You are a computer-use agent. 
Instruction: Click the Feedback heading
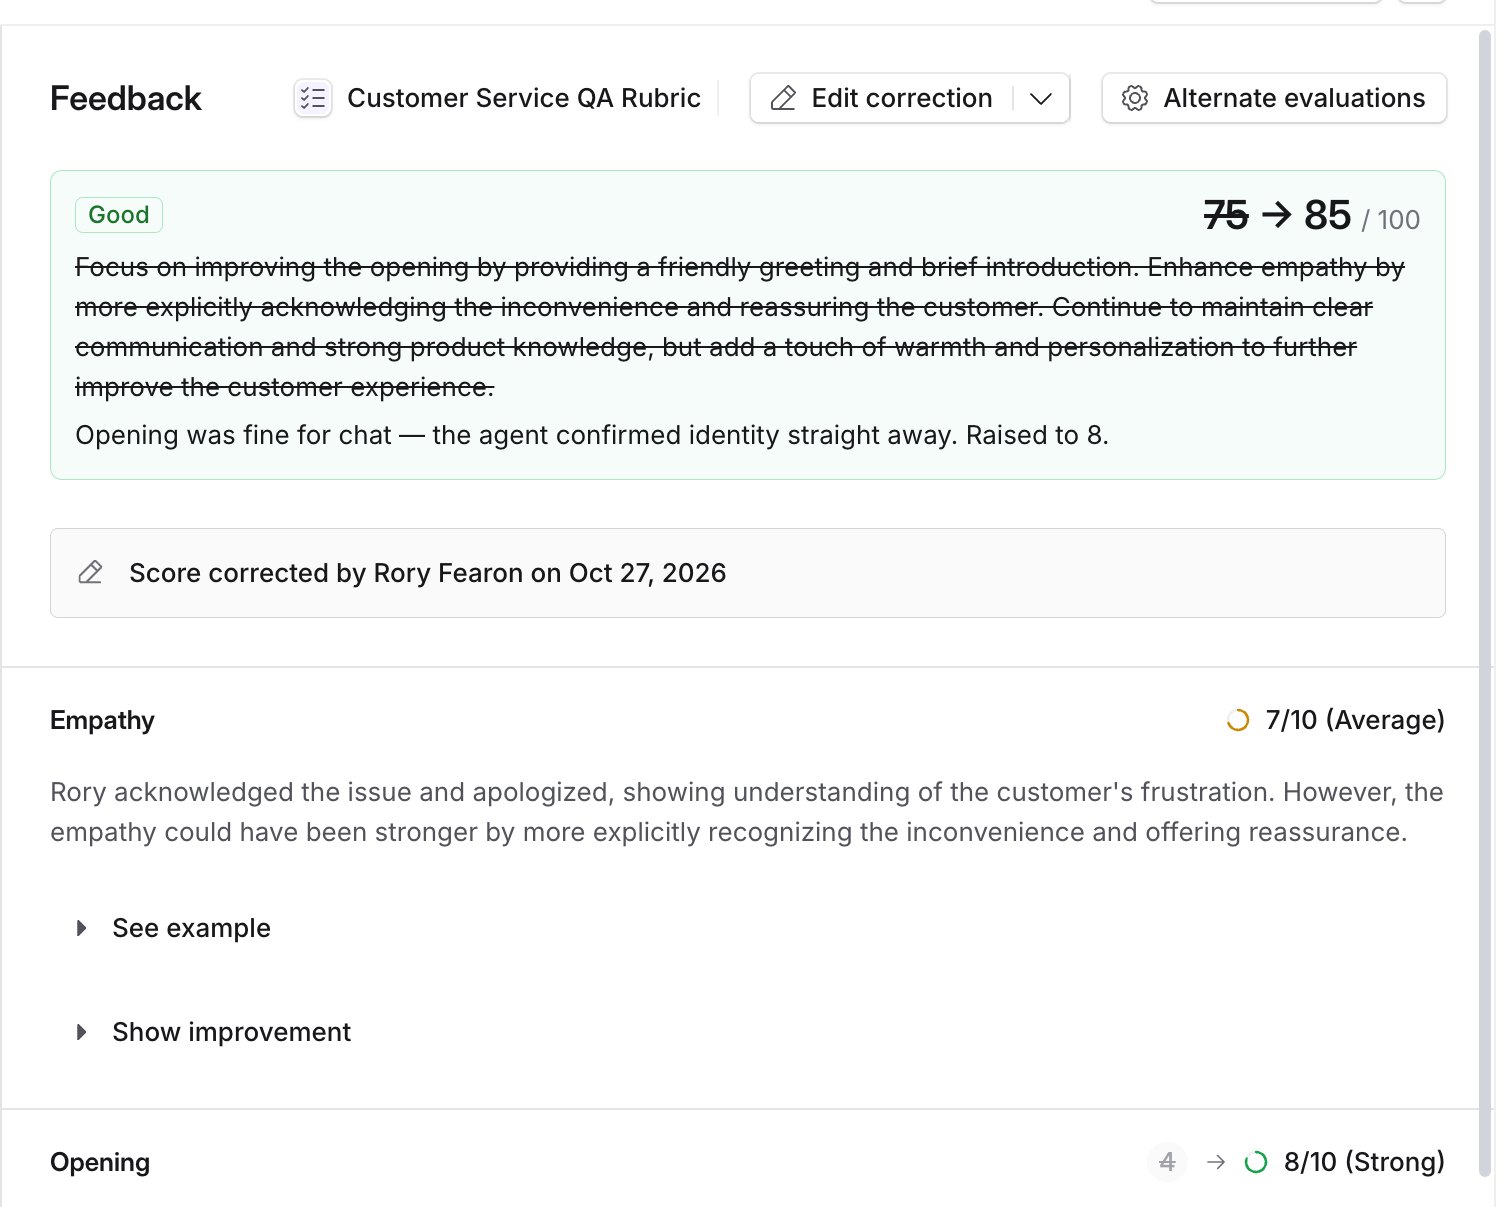[126, 98]
